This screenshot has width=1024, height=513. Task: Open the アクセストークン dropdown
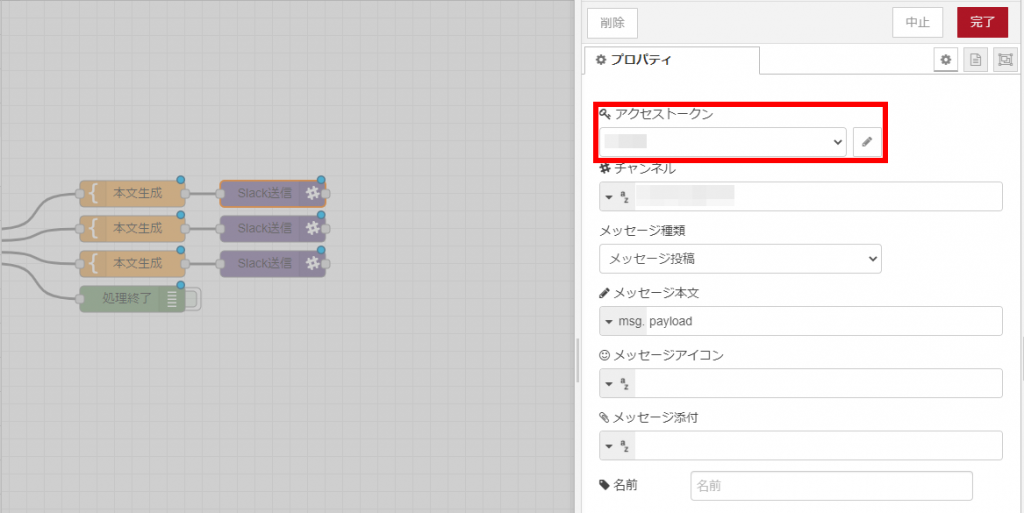point(723,142)
